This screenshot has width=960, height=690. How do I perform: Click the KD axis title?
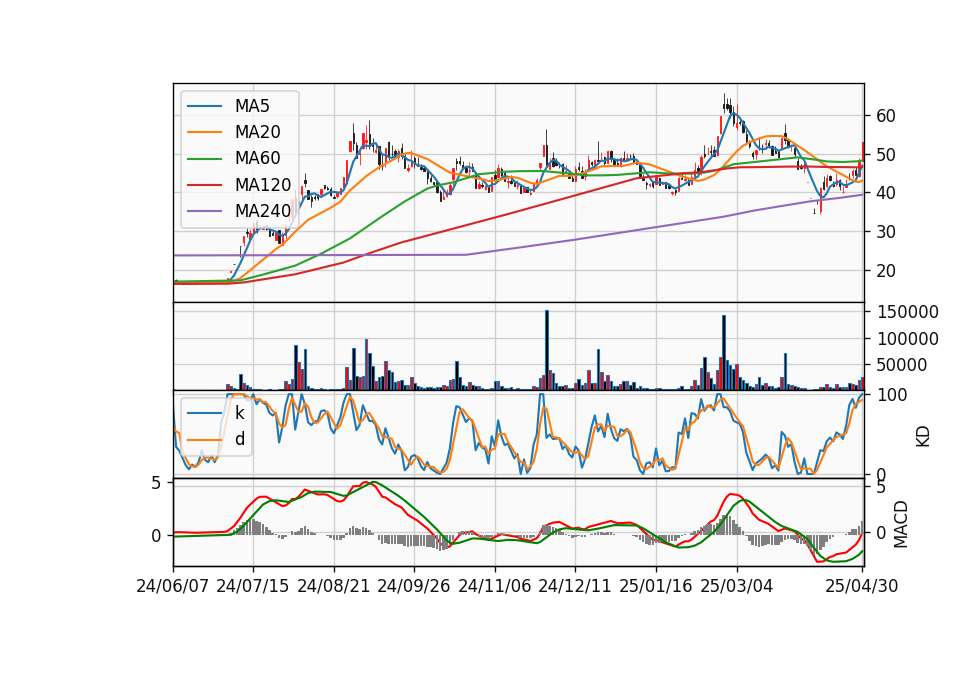923,436
